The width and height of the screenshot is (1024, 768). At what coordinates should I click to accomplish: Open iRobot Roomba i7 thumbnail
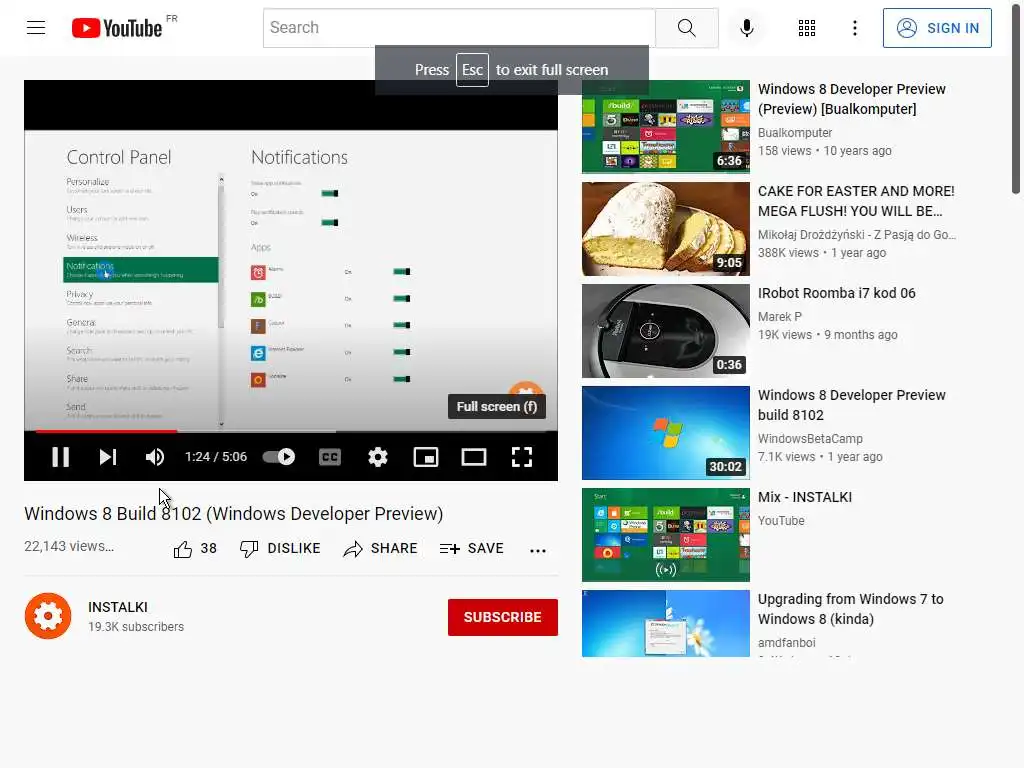[x=665, y=330]
